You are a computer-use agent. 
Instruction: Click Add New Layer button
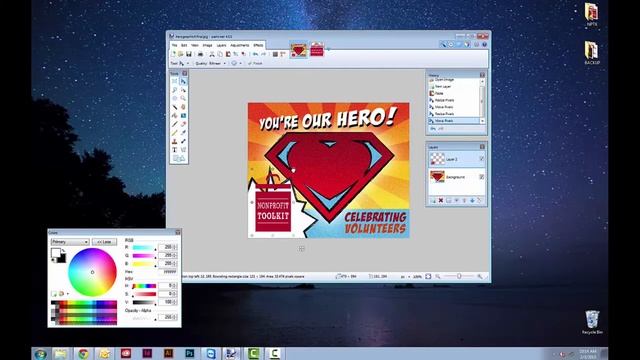click(x=433, y=200)
